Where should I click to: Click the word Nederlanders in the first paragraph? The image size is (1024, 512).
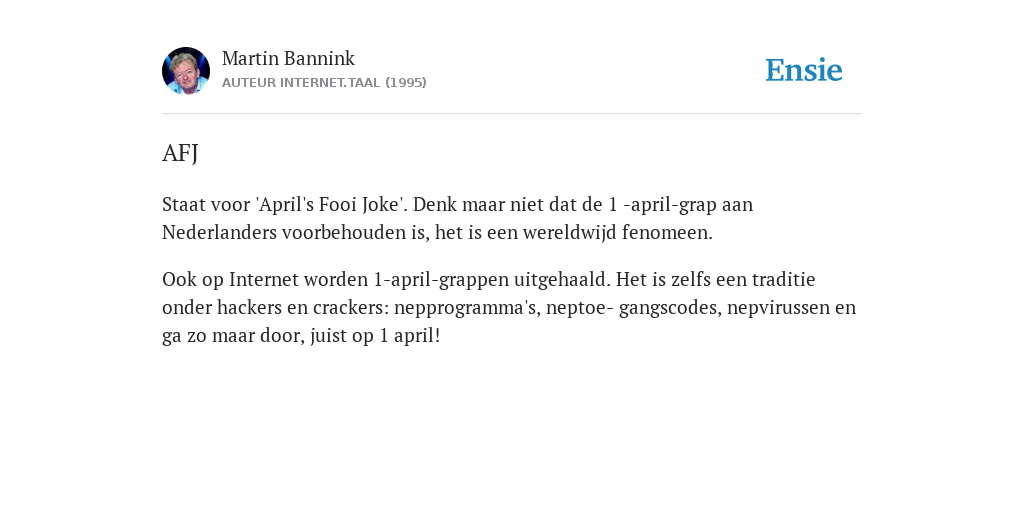tap(219, 232)
